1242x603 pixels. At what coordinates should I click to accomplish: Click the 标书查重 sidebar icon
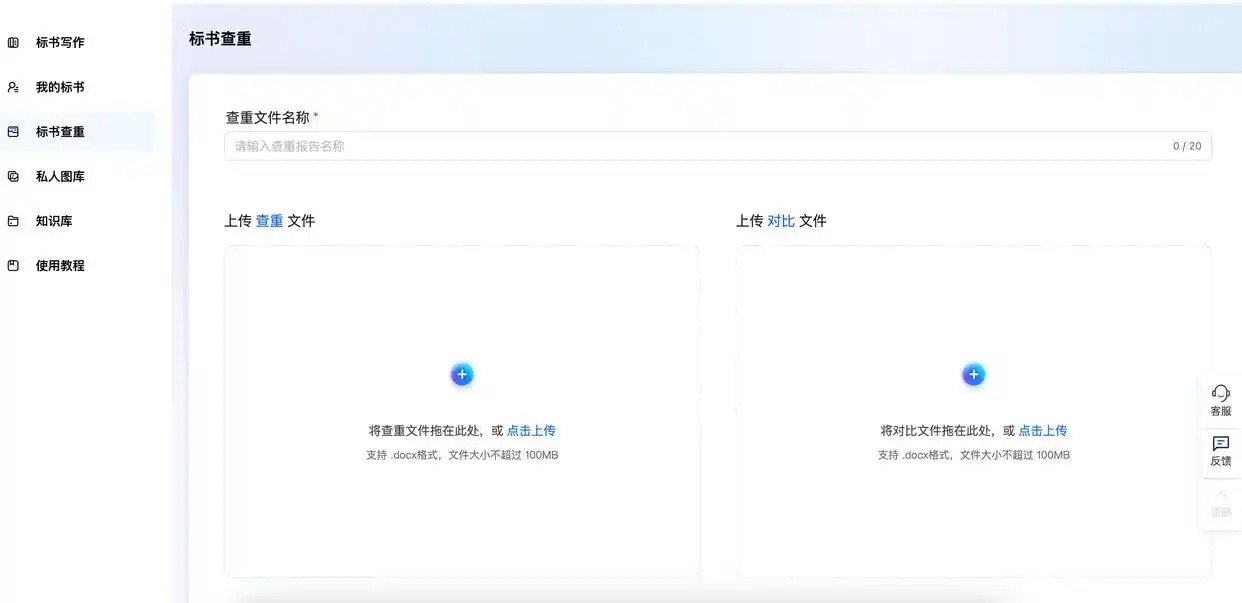click(x=13, y=132)
